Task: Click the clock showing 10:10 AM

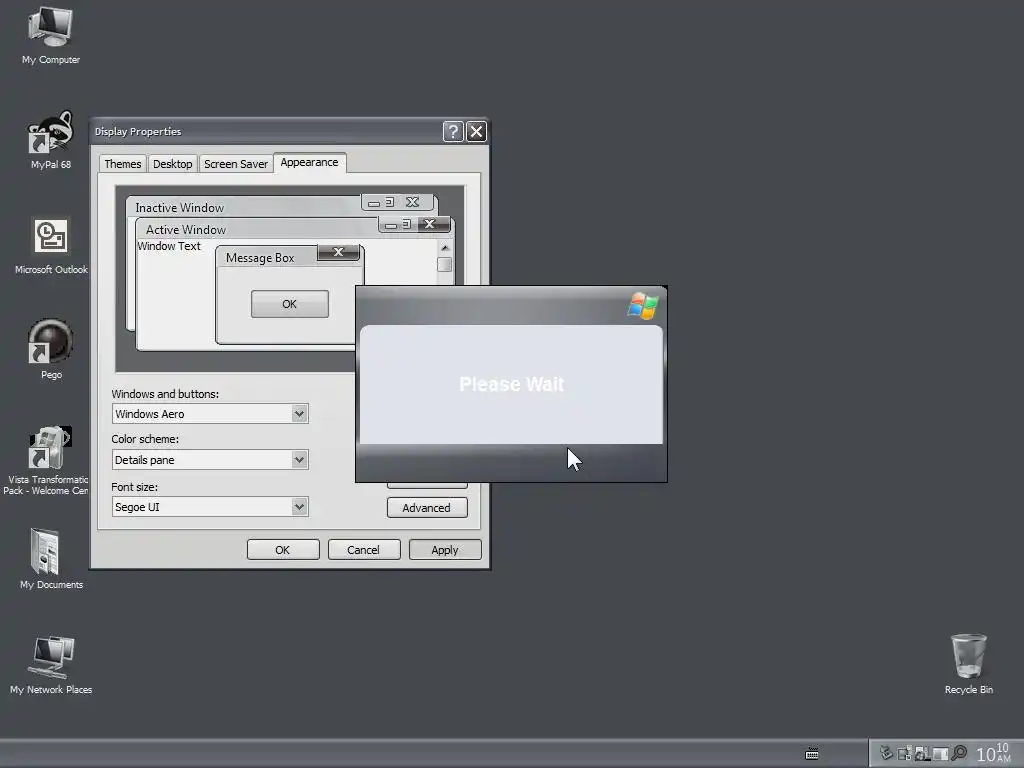Action: tap(993, 753)
